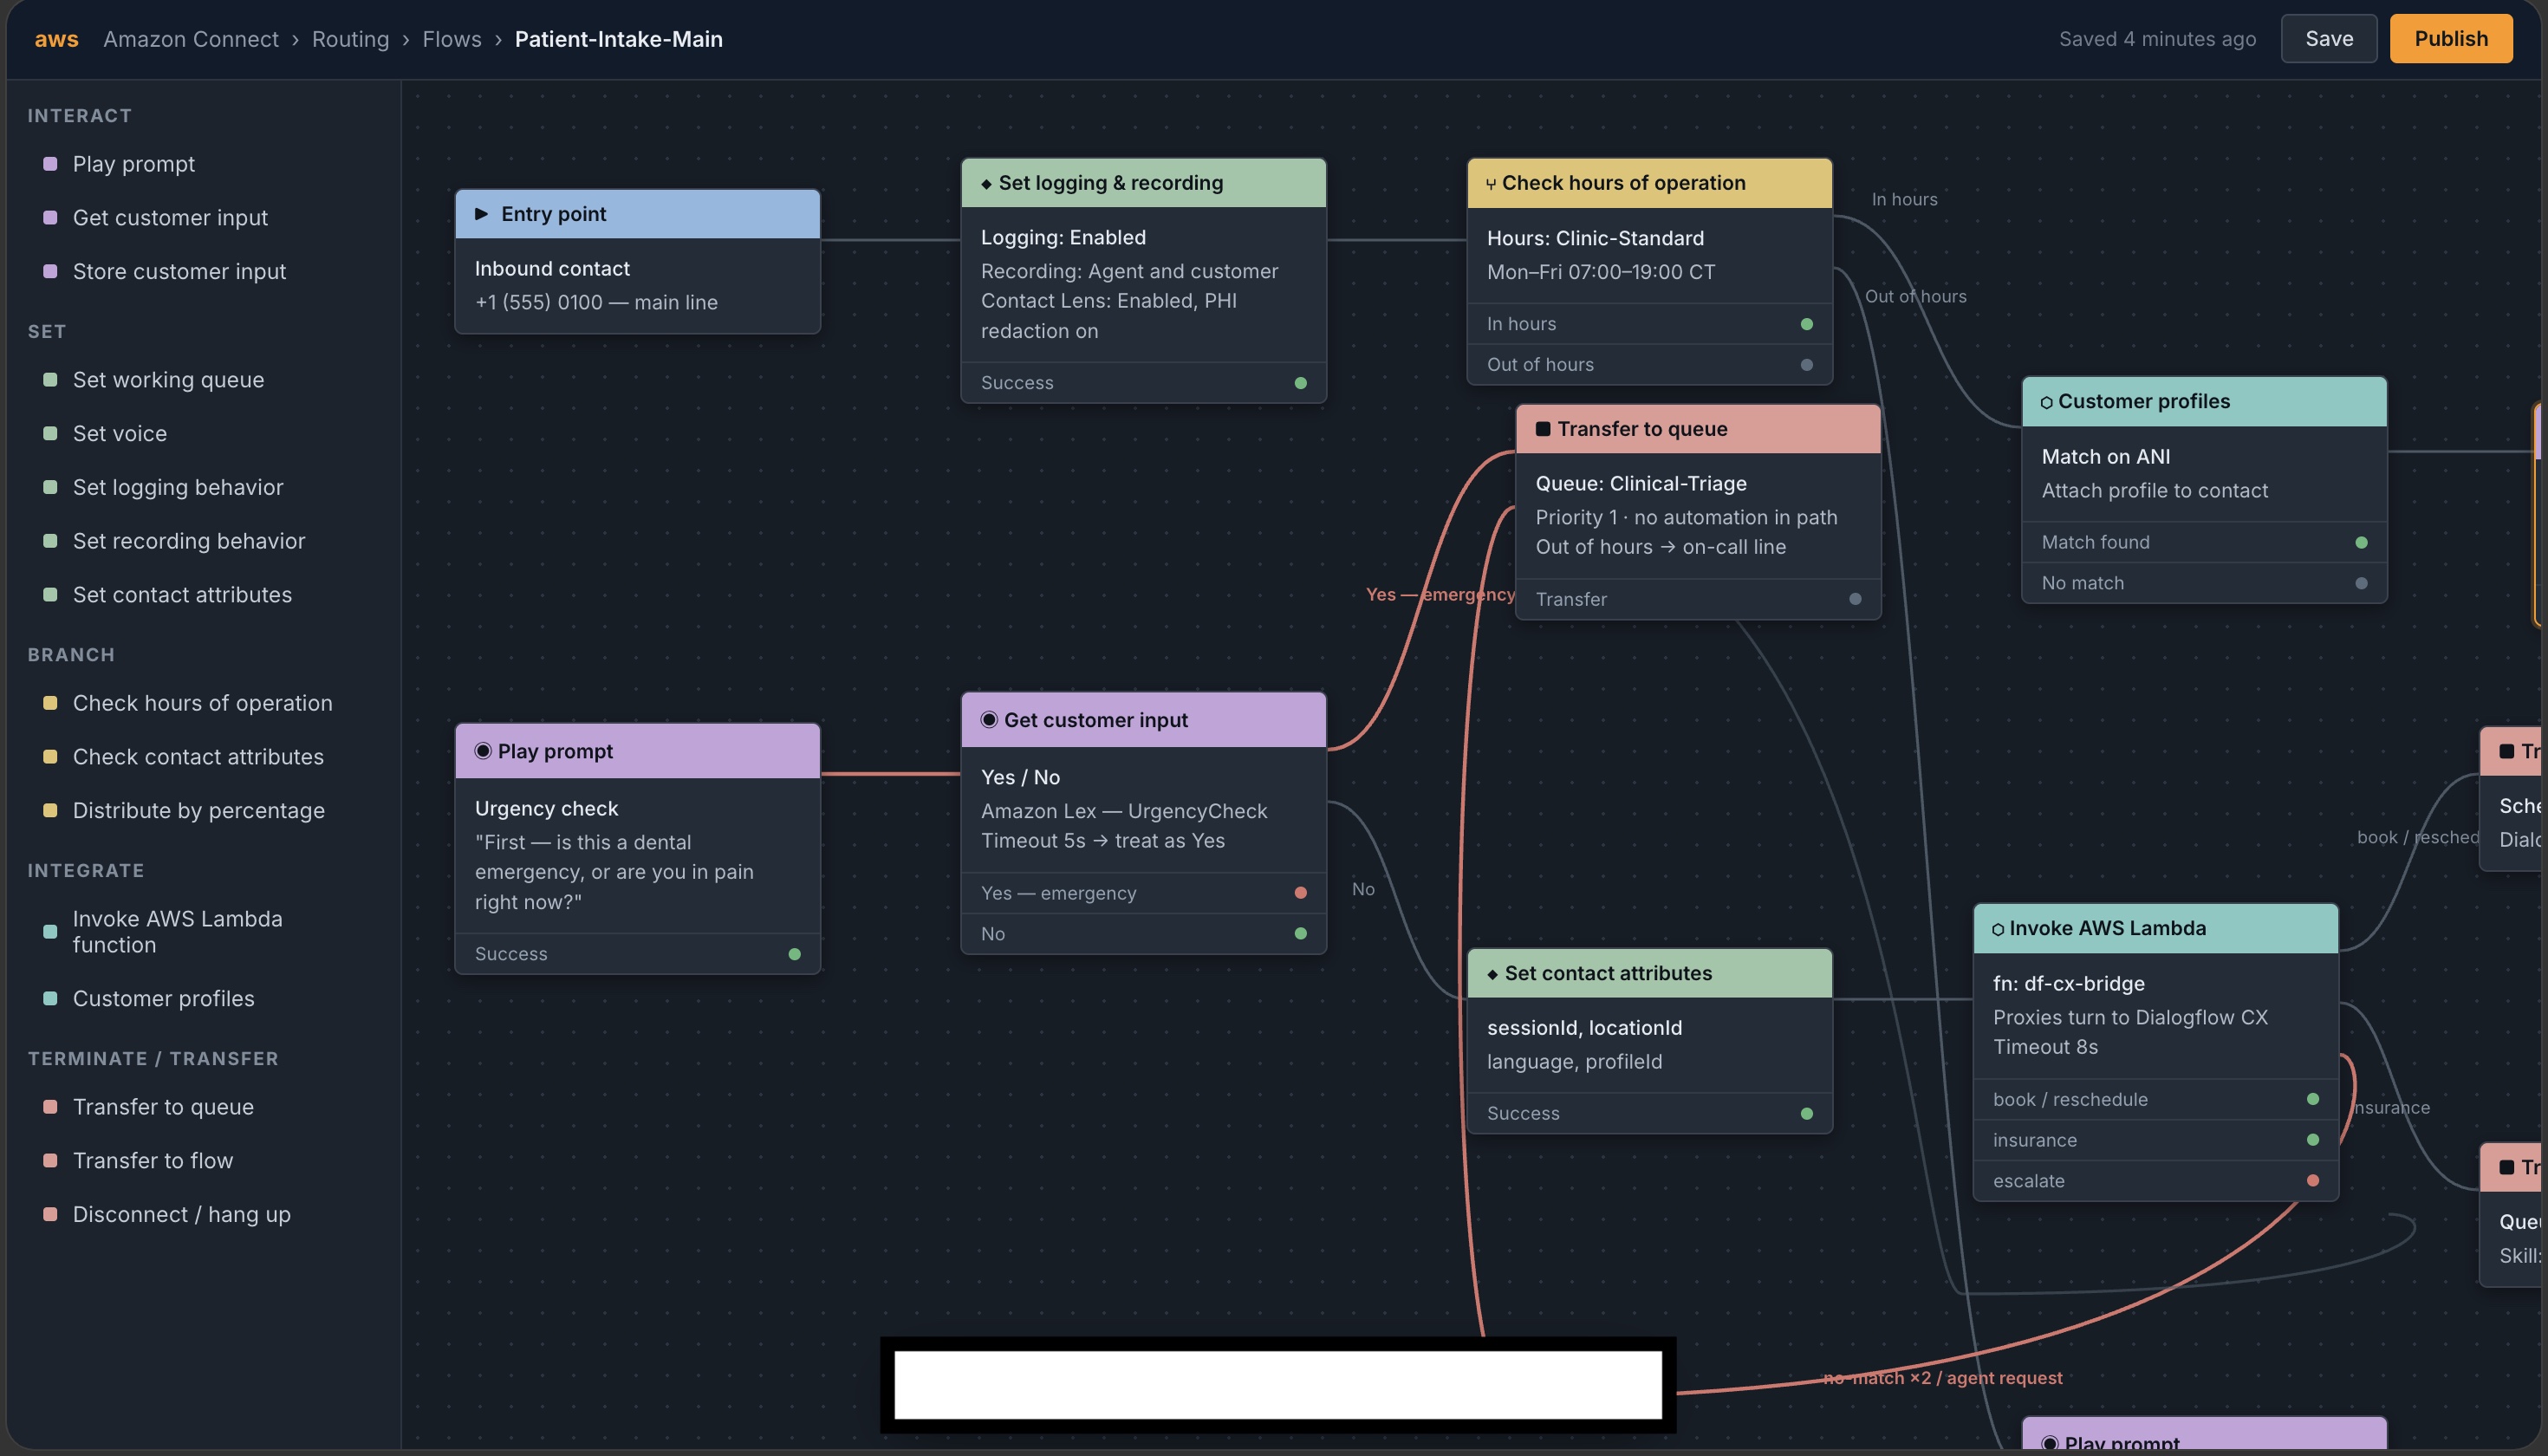Select Check hours of operation in sidebar
The width and height of the screenshot is (2548, 1456).
pos(202,703)
